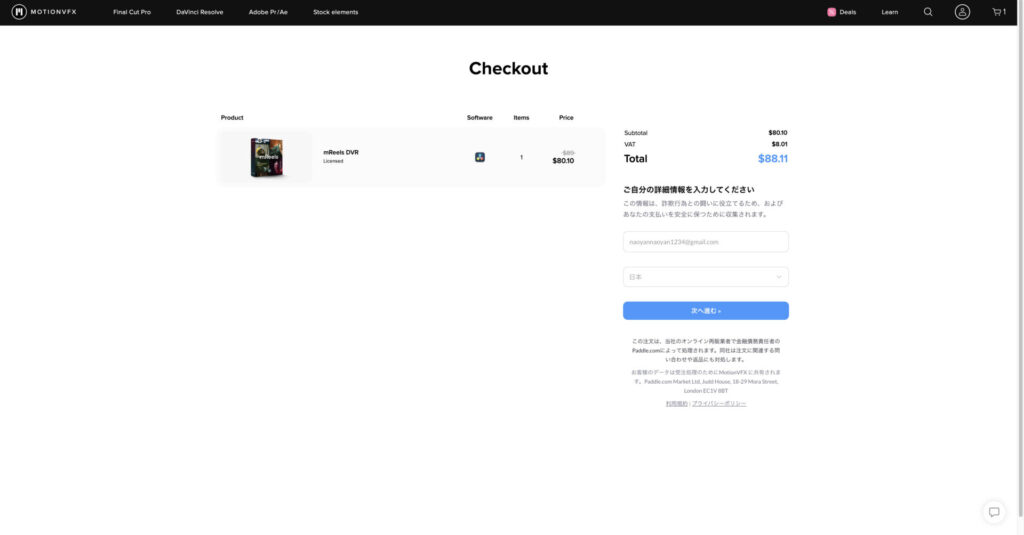Open Stock elements menu
Viewport: 1024px width, 535px height.
pos(336,12)
